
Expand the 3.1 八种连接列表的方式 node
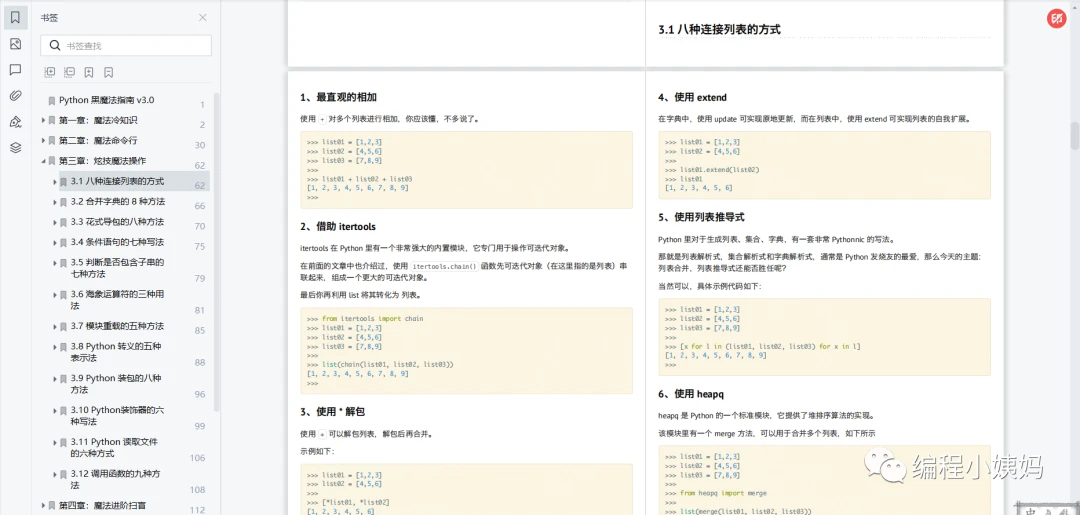tap(54, 182)
